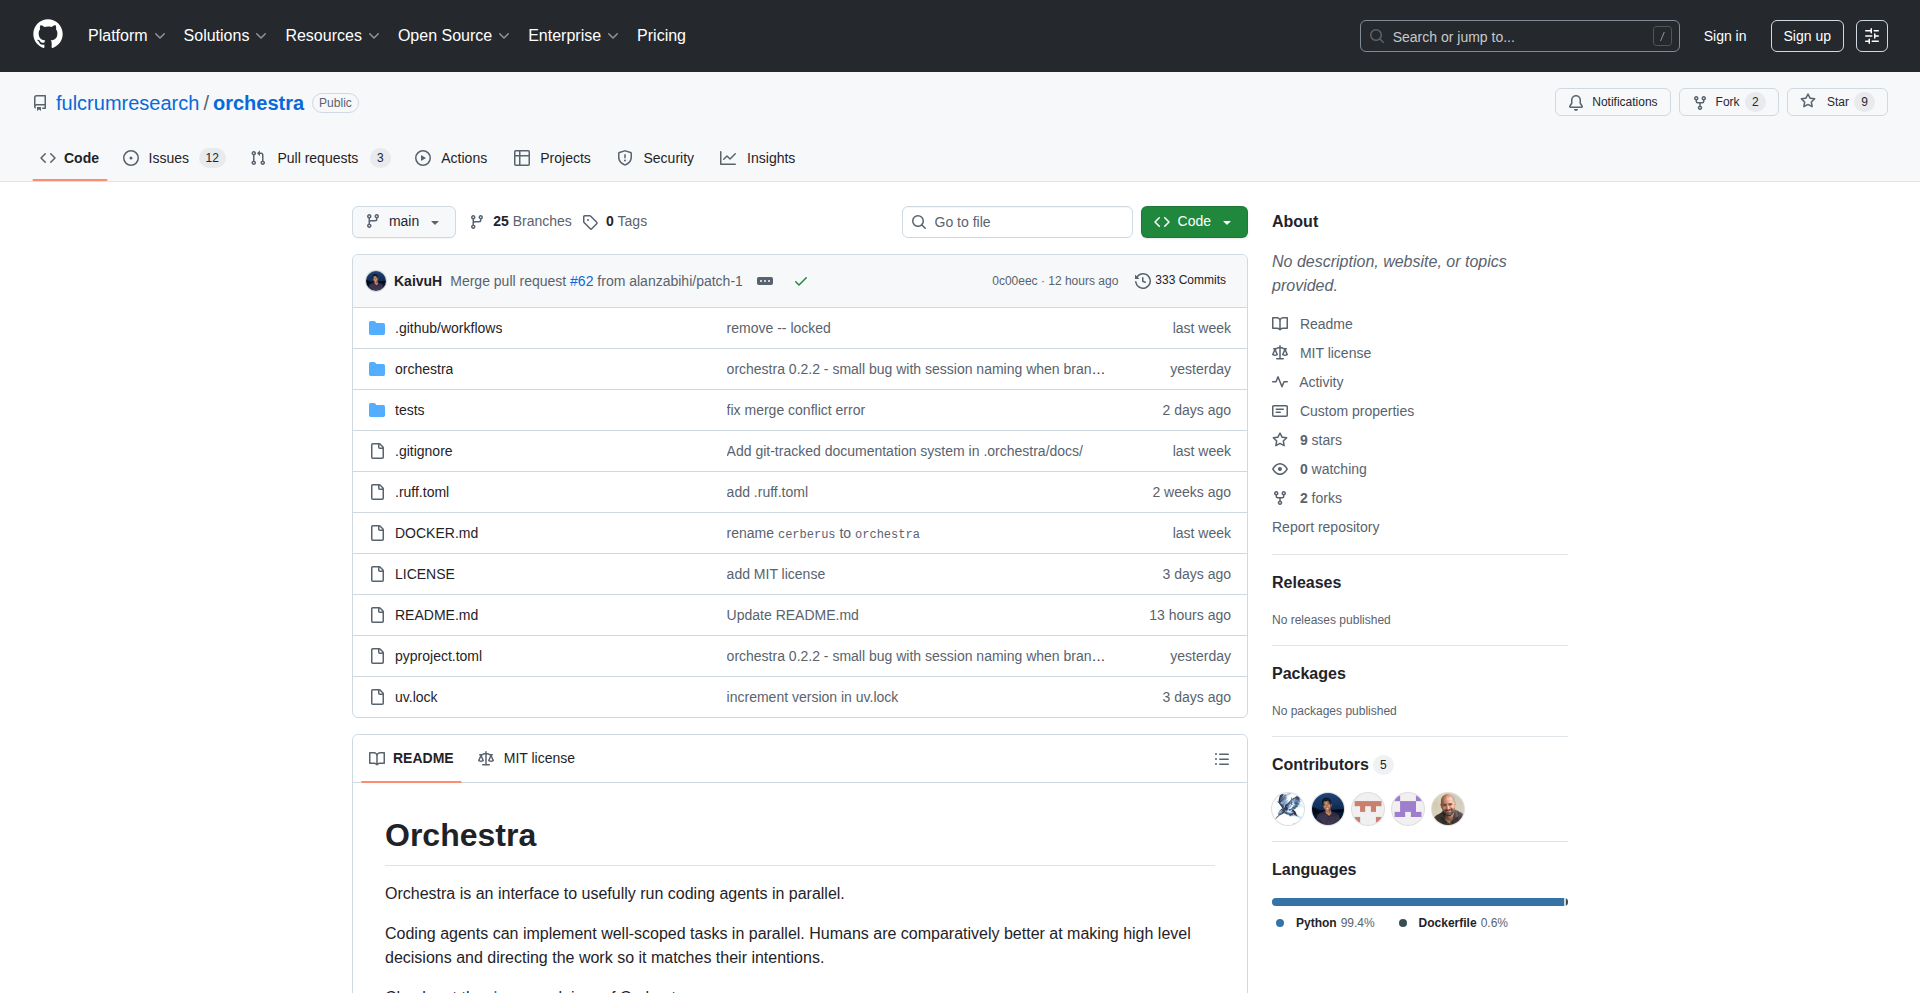Switch to the MIT license file tab

(527, 758)
